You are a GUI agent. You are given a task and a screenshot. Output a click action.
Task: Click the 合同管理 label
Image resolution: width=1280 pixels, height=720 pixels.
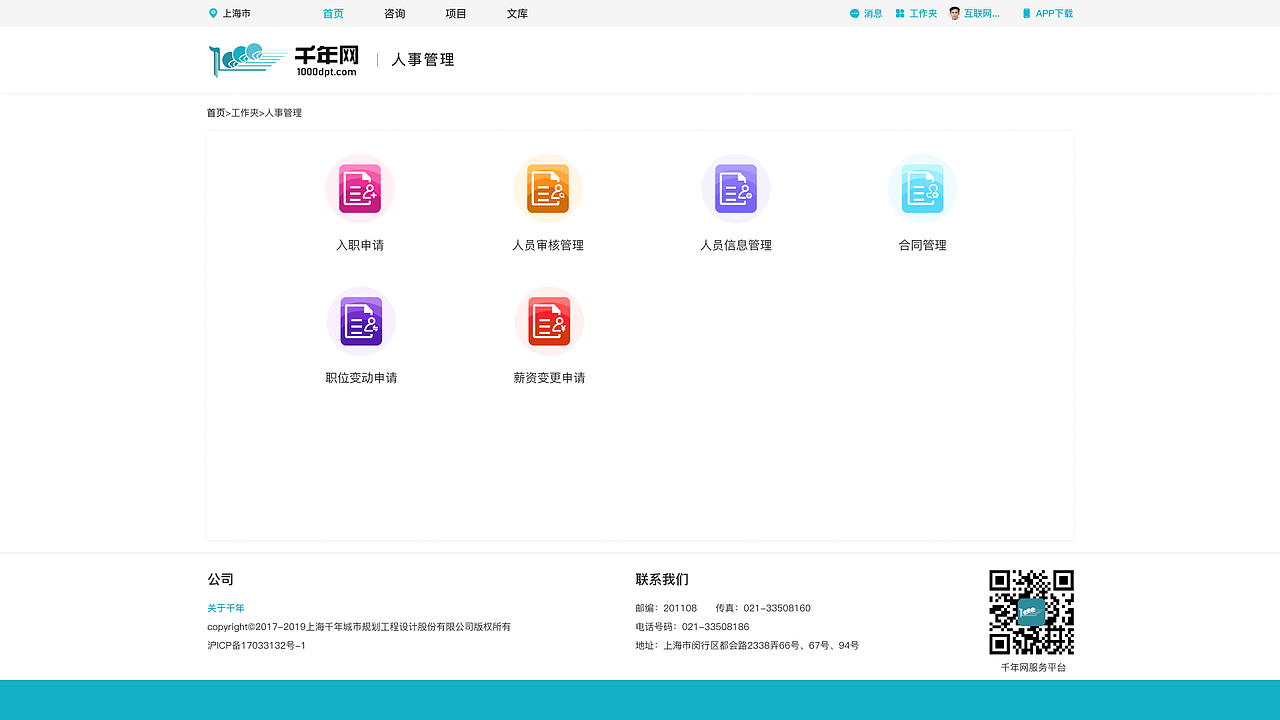[922, 245]
